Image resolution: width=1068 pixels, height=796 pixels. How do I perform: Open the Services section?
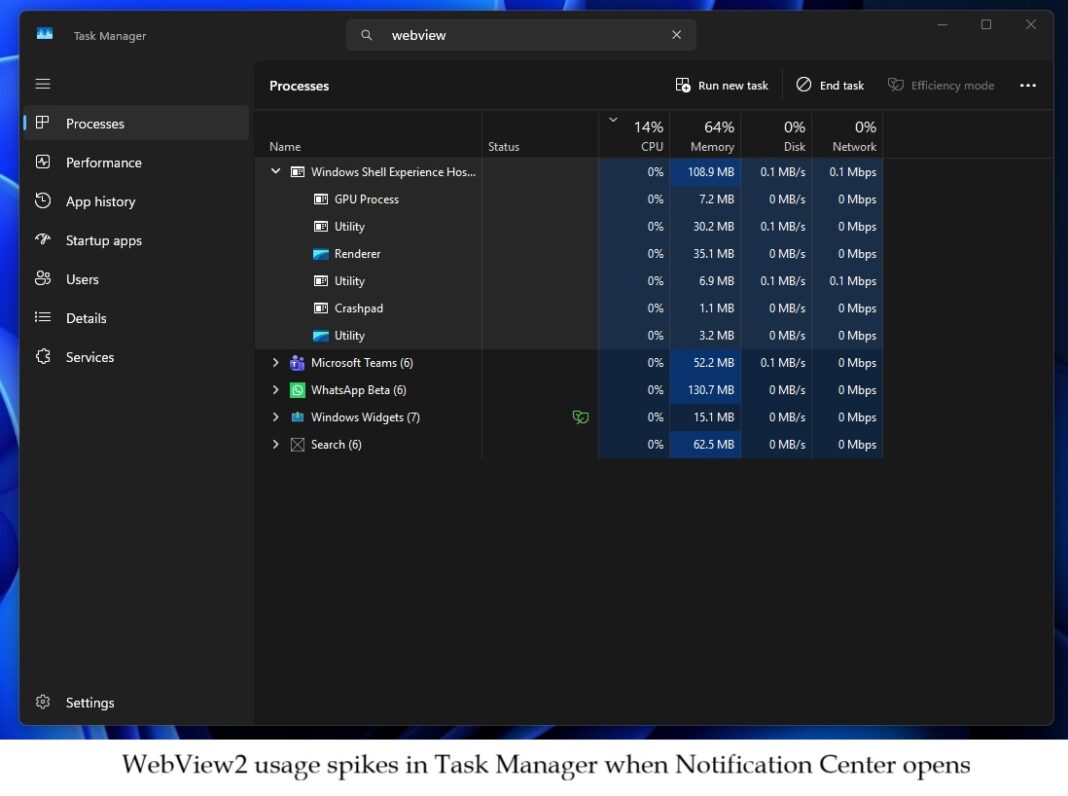click(90, 357)
